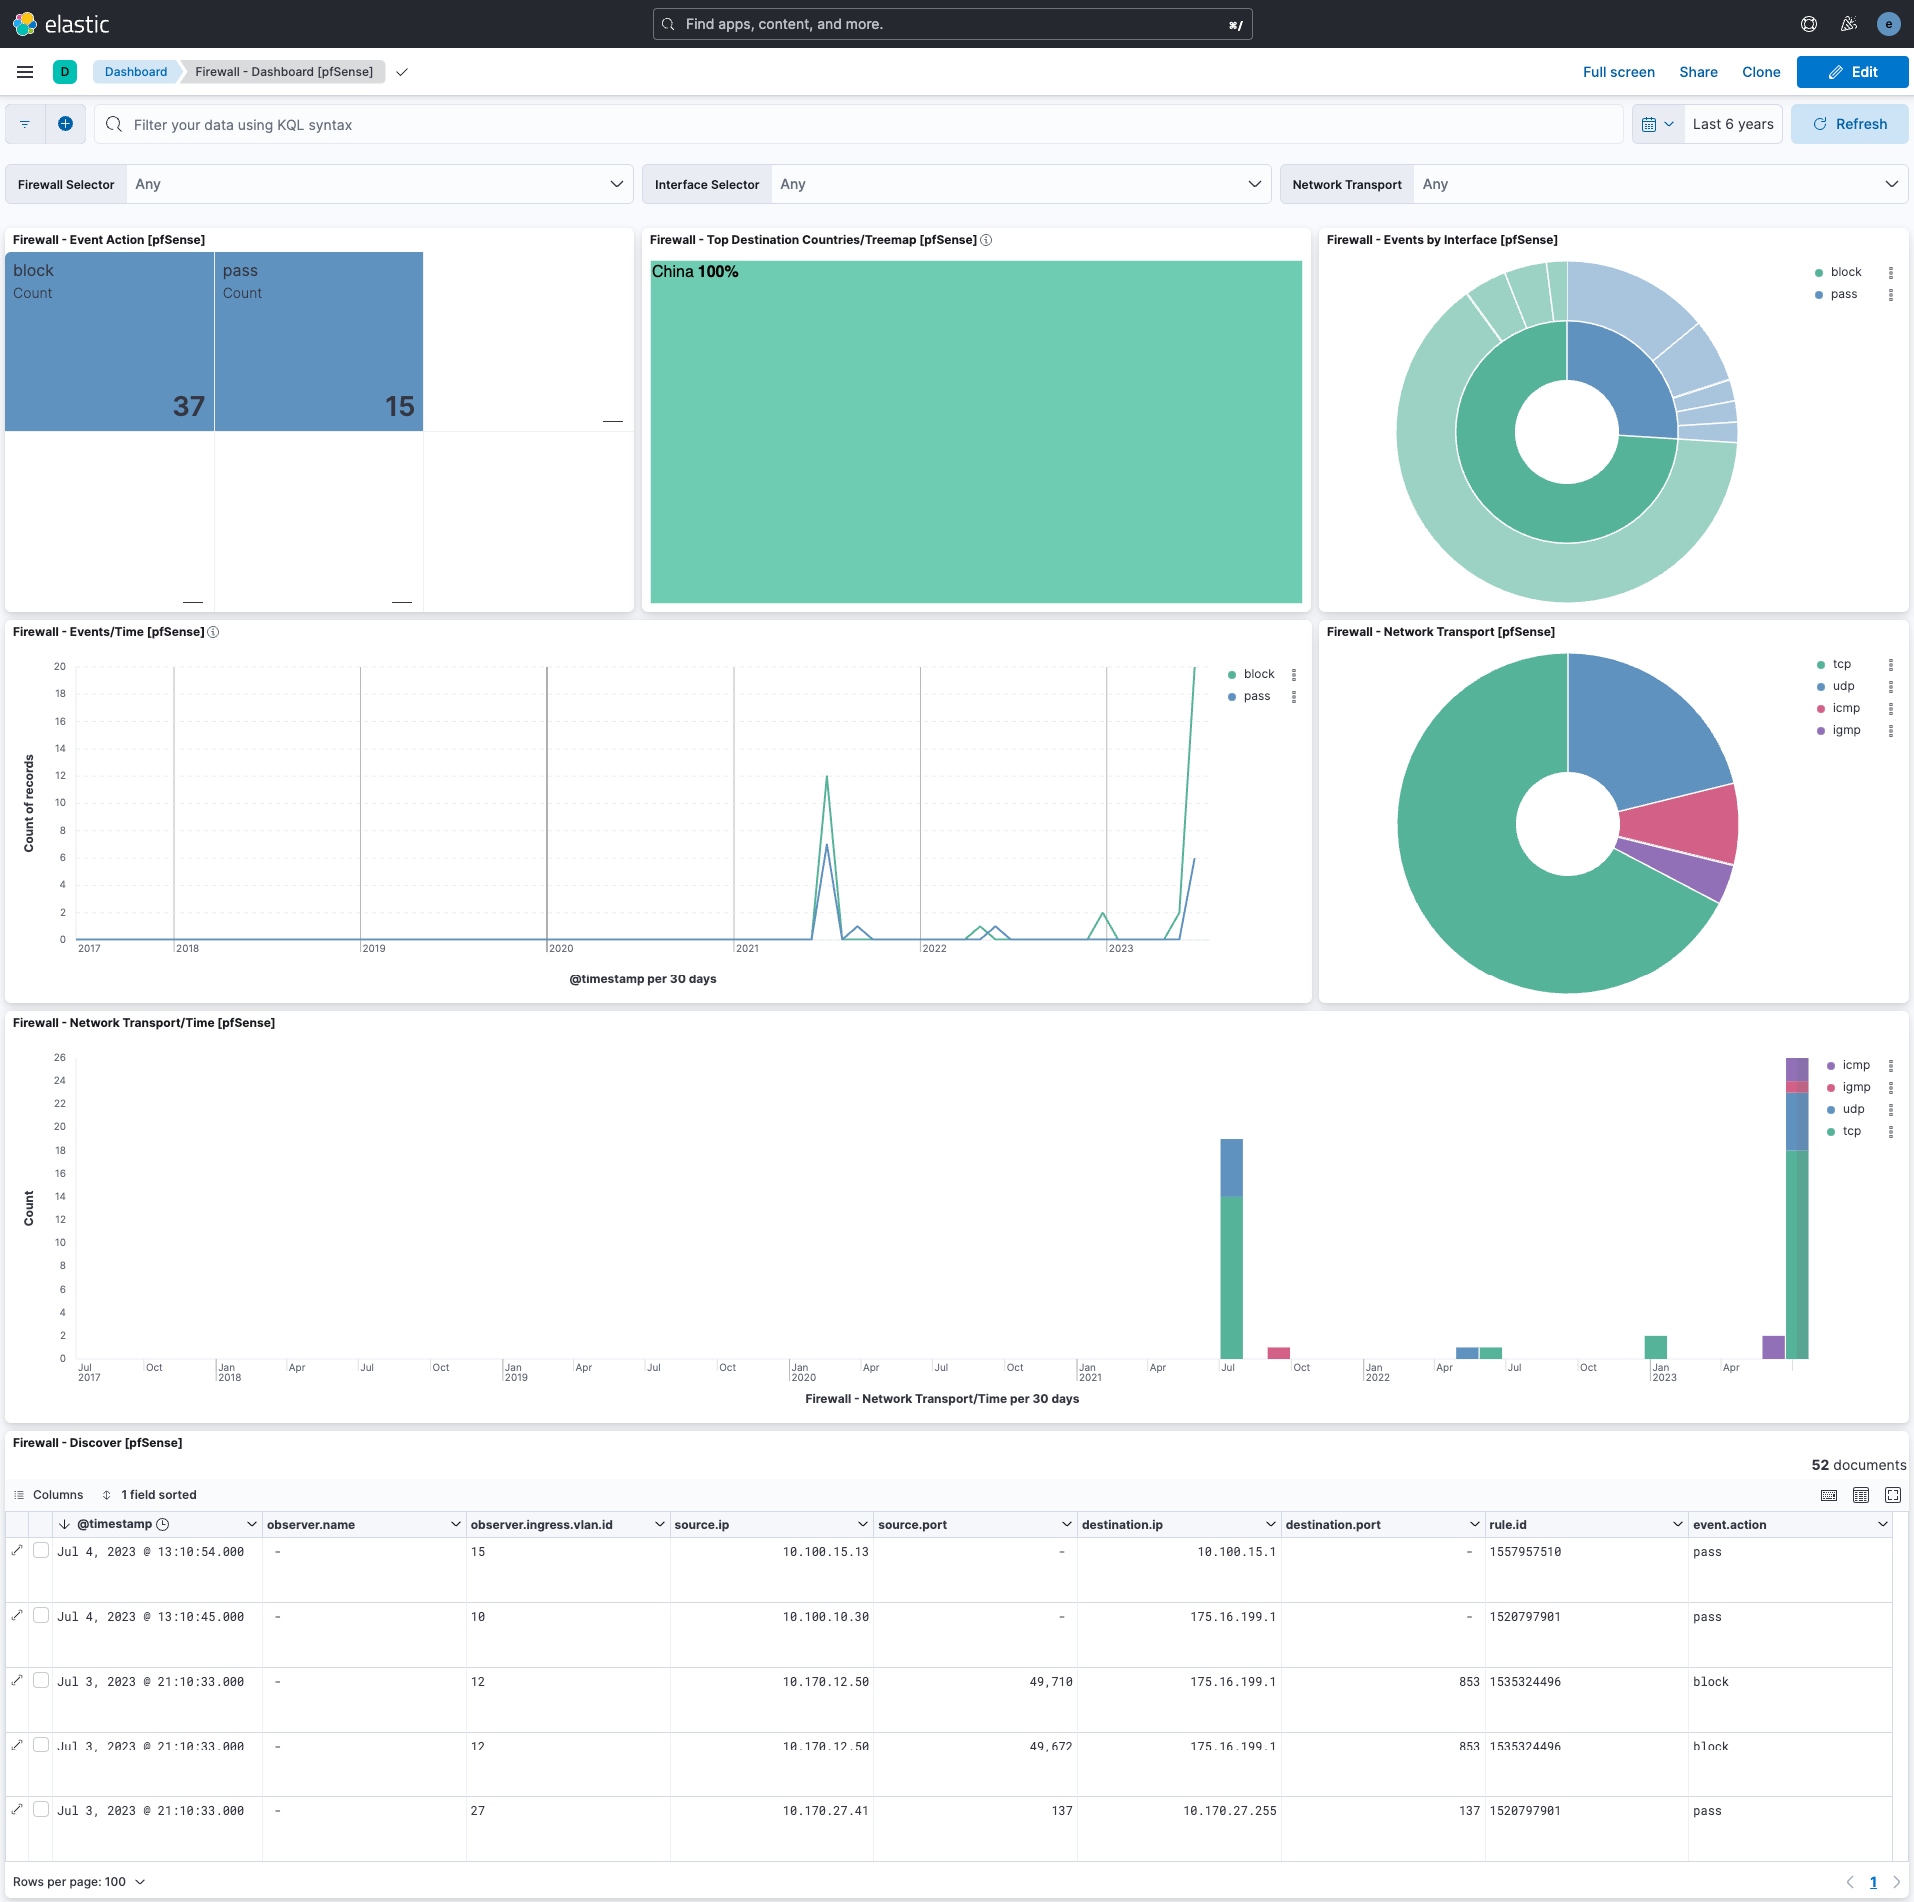Click the add filter plus icon
The image size is (1914, 1902).
[x=66, y=123]
